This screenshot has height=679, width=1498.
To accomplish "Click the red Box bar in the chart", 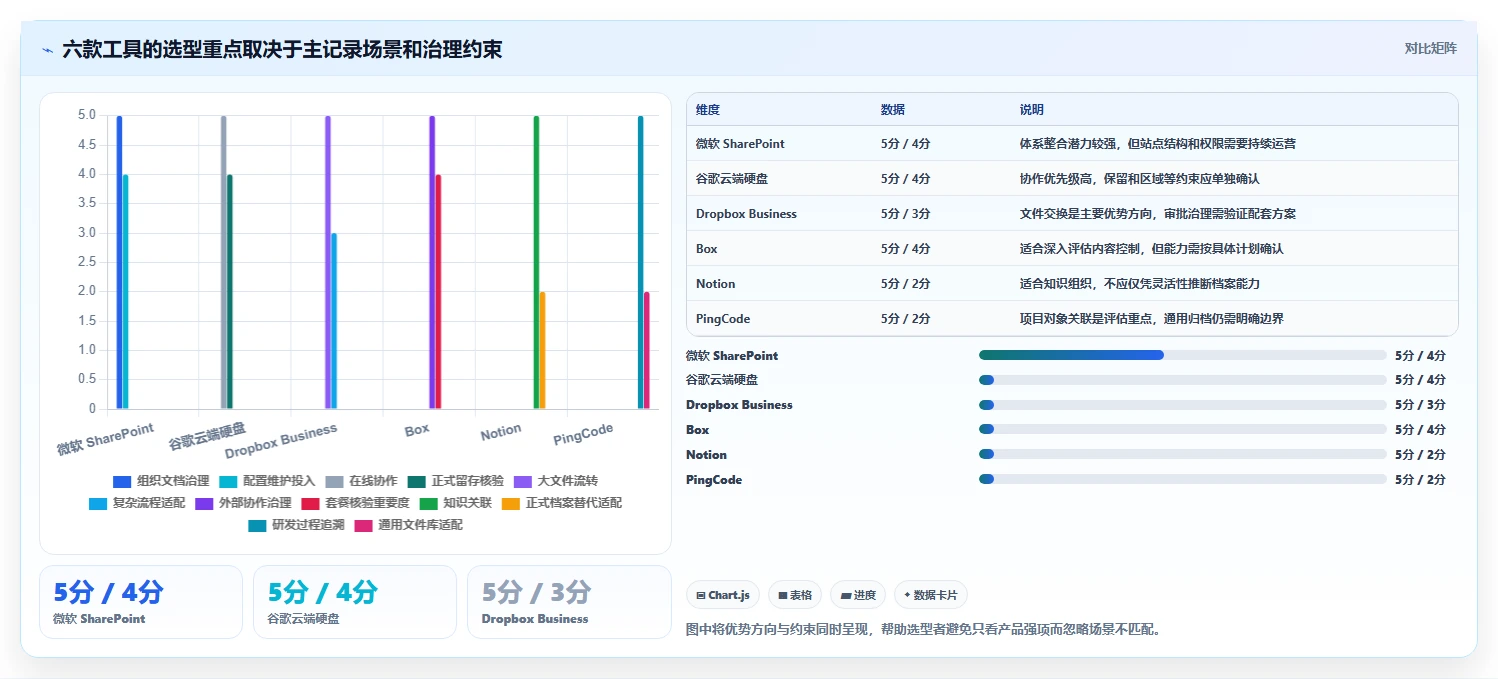I will (438, 292).
